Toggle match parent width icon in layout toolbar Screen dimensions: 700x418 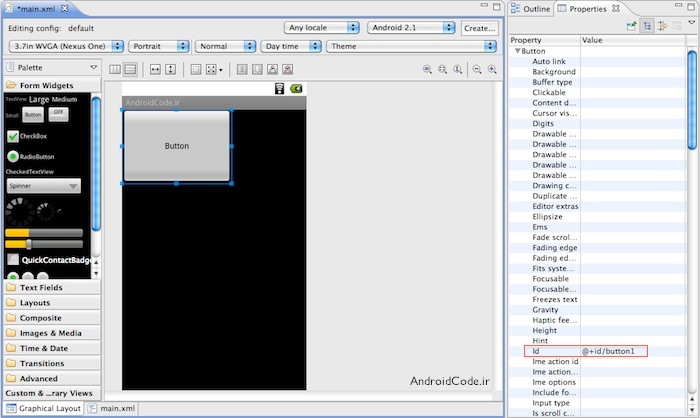[155, 69]
